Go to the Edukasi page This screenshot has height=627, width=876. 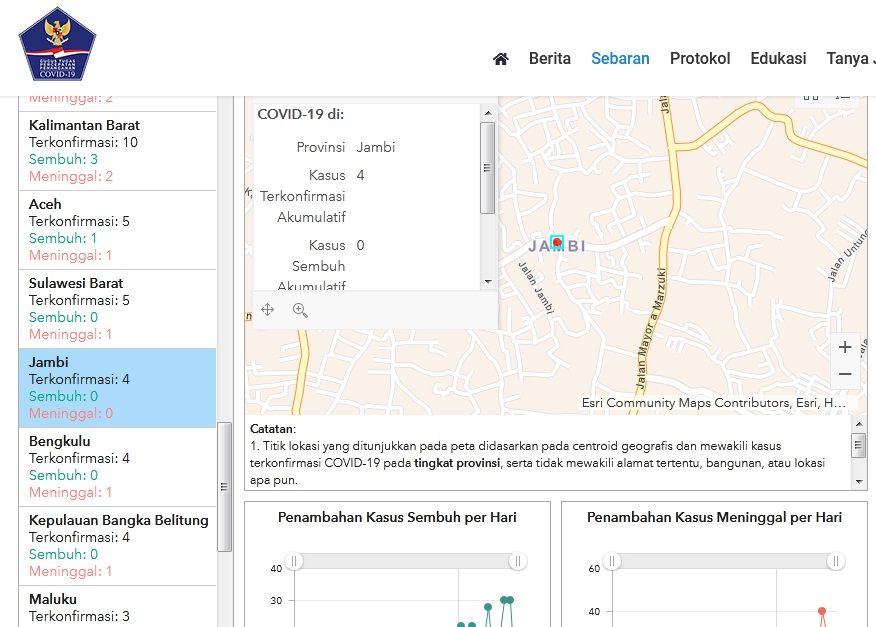coord(778,59)
